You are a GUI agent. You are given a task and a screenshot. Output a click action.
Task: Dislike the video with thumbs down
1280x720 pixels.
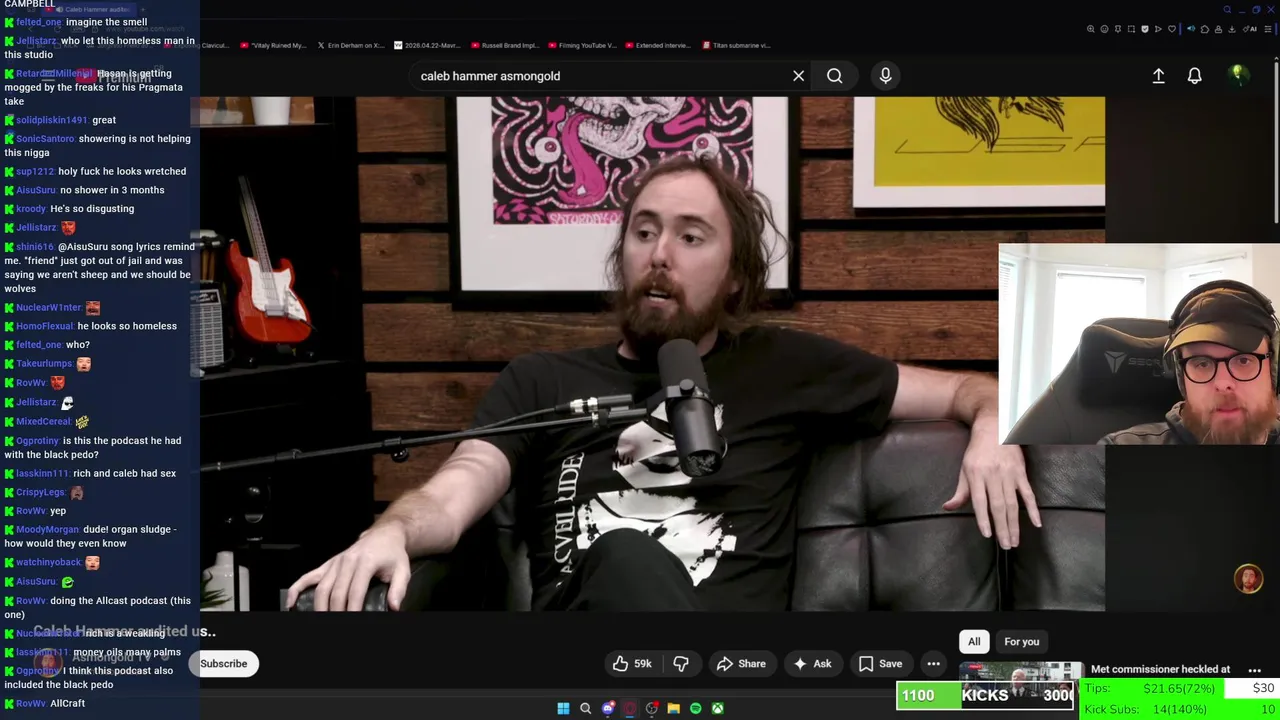pyautogui.click(x=680, y=664)
